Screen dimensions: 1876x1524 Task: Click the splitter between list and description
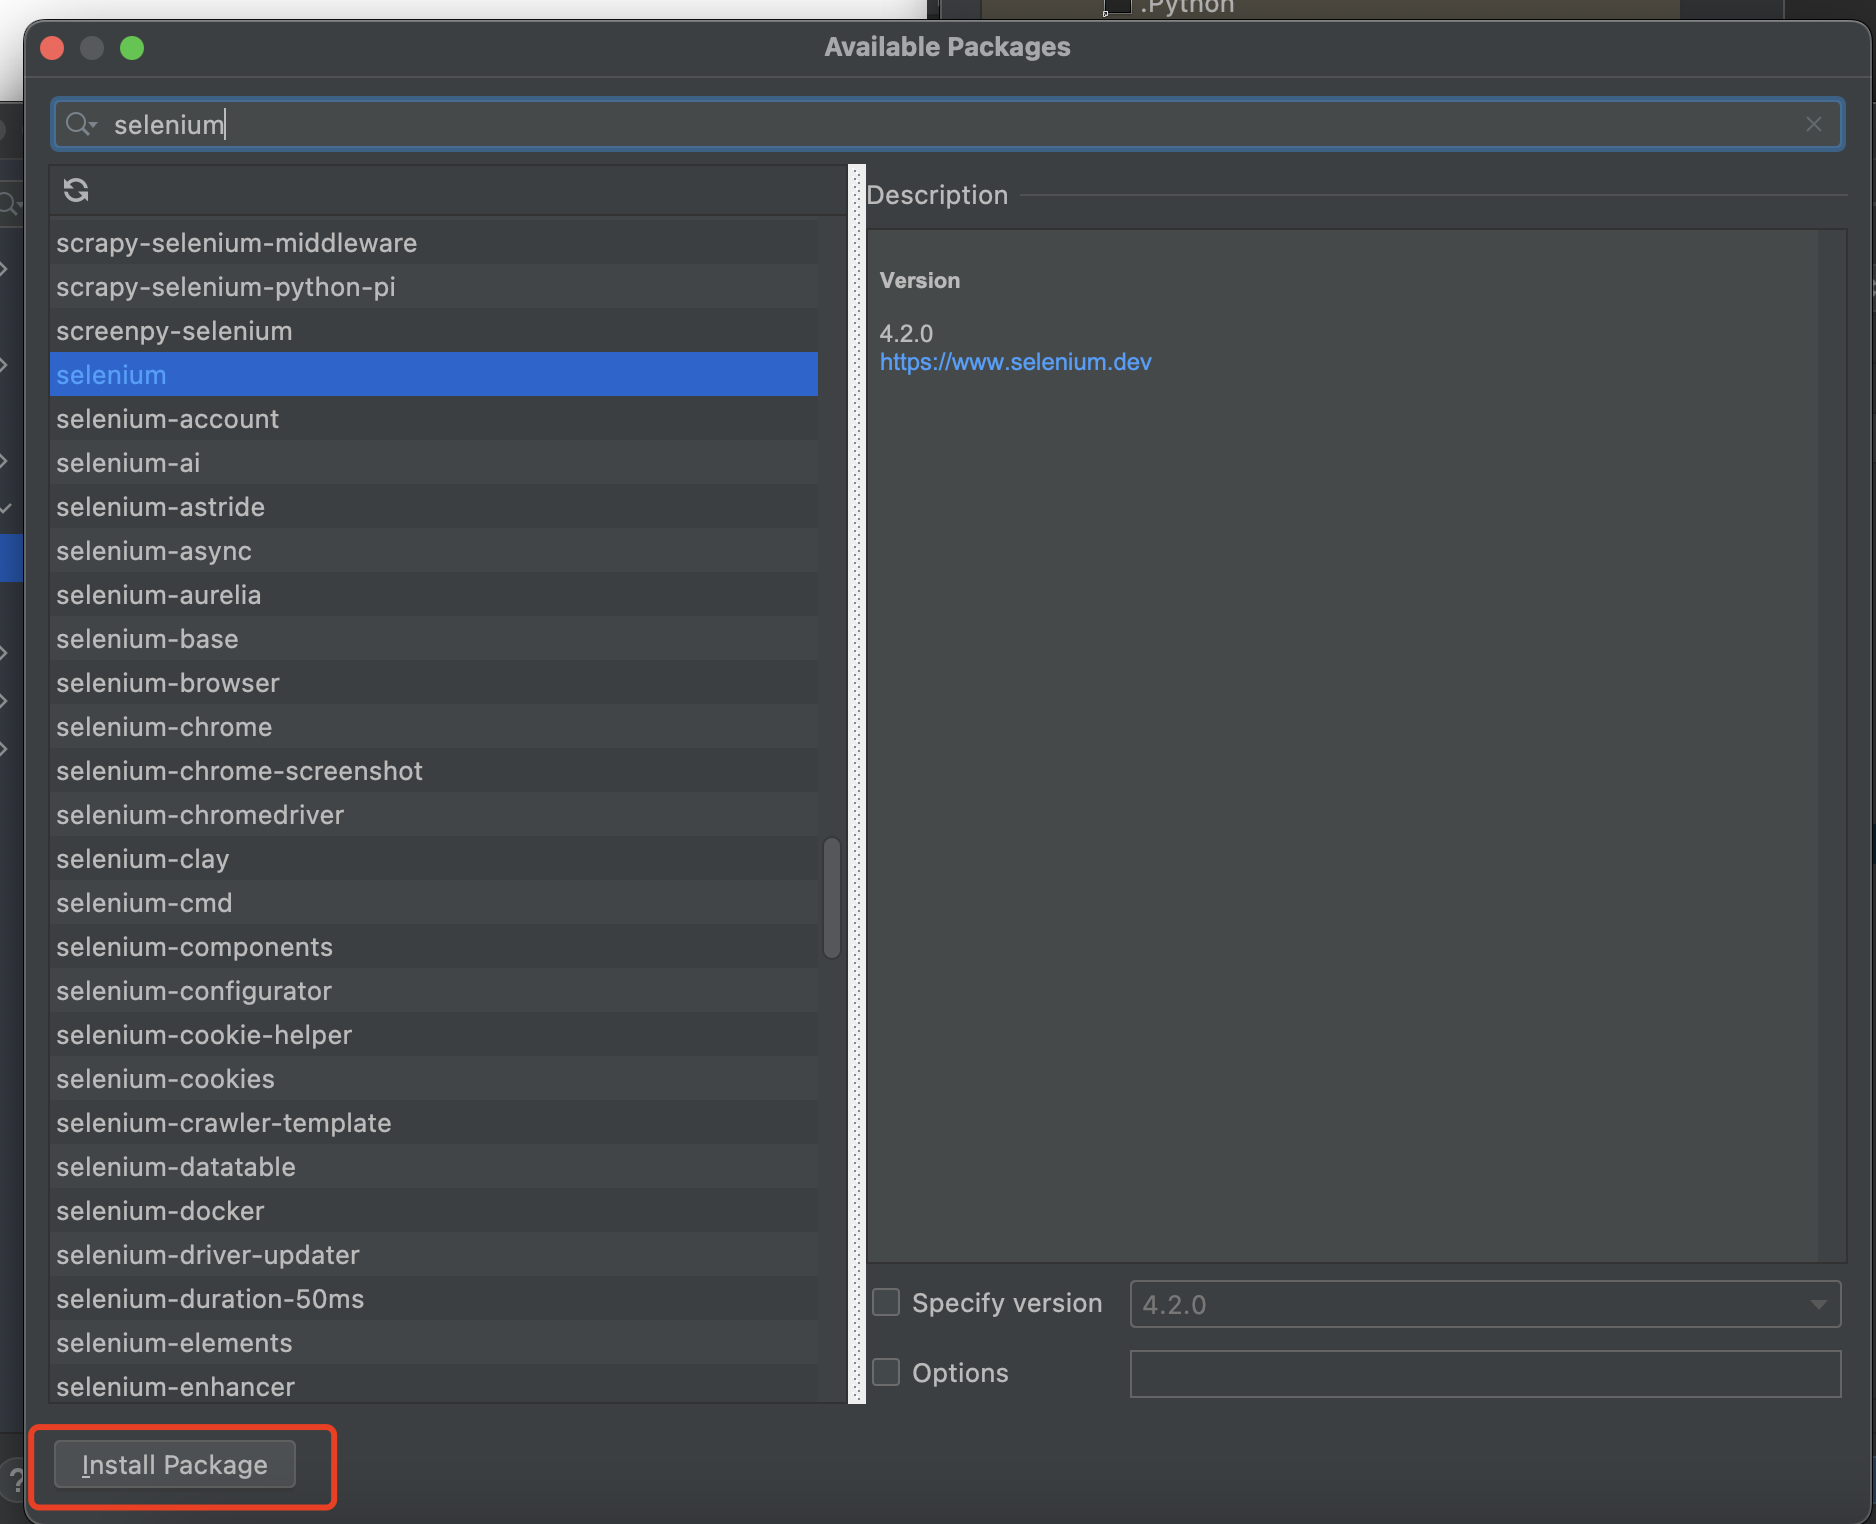click(857, 783)
